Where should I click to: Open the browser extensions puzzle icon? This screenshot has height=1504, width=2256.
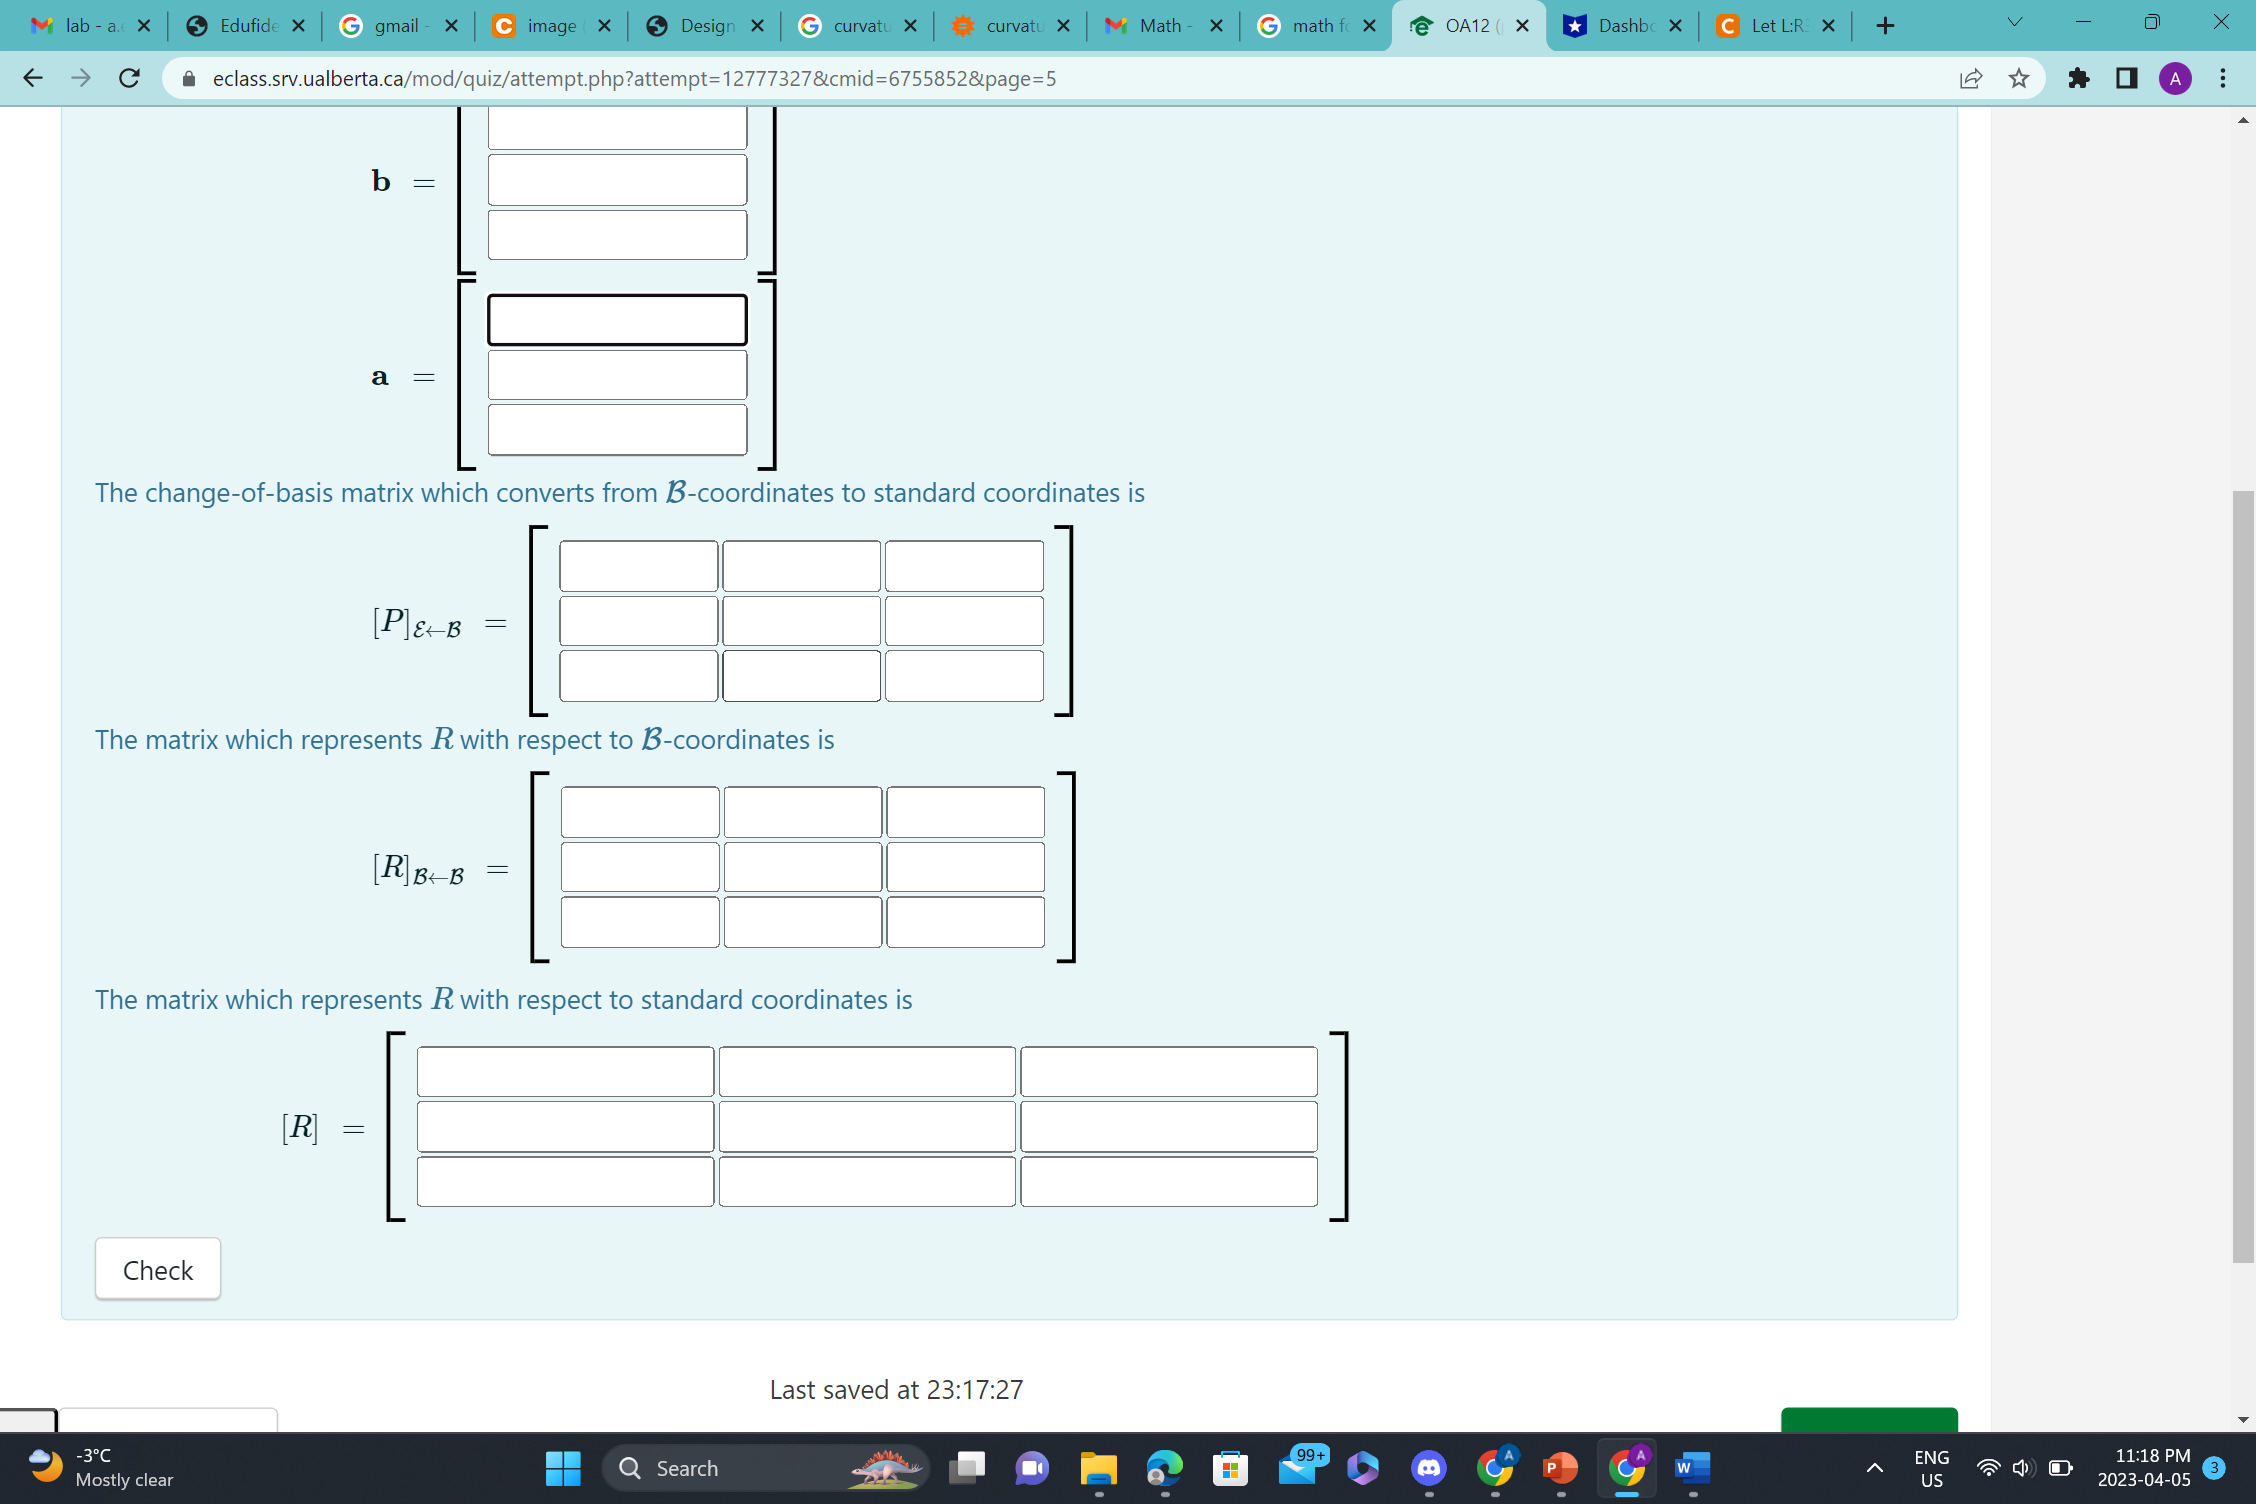point(2078,78)
